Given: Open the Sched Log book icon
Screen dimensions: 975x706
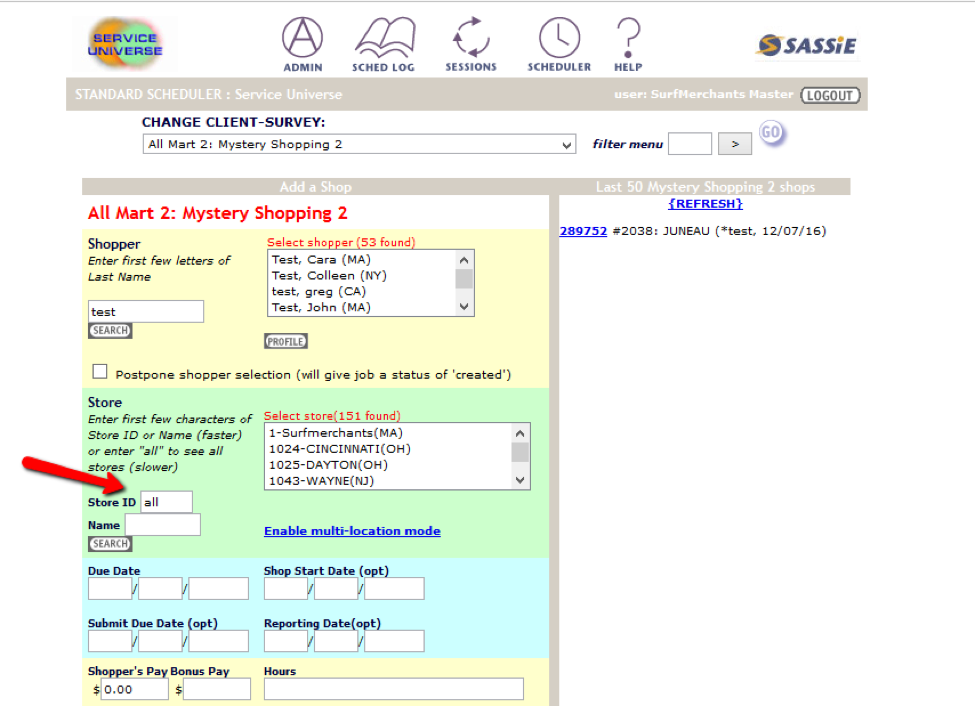Looking at the screenshot, I should tap(384, 44).
